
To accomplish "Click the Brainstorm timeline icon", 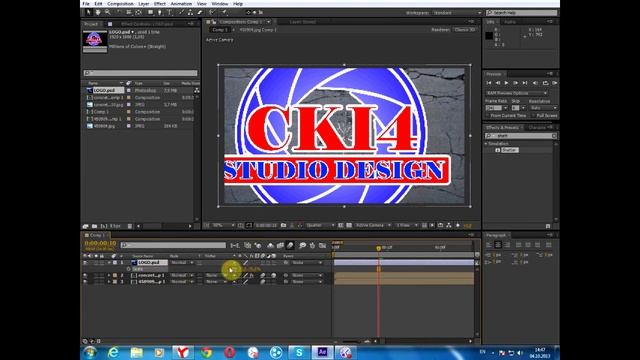I will point(302,245).
